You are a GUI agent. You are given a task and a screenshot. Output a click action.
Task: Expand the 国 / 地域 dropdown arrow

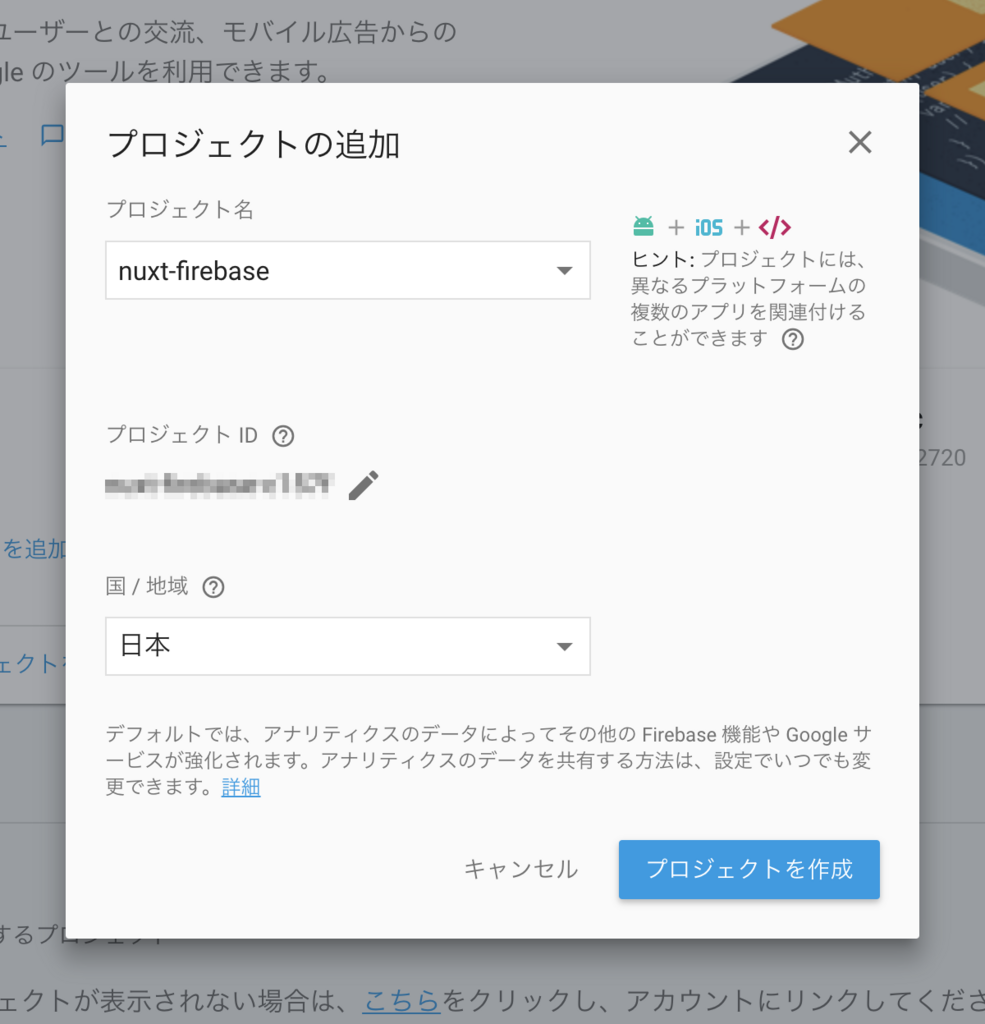(x=564, y=647)
